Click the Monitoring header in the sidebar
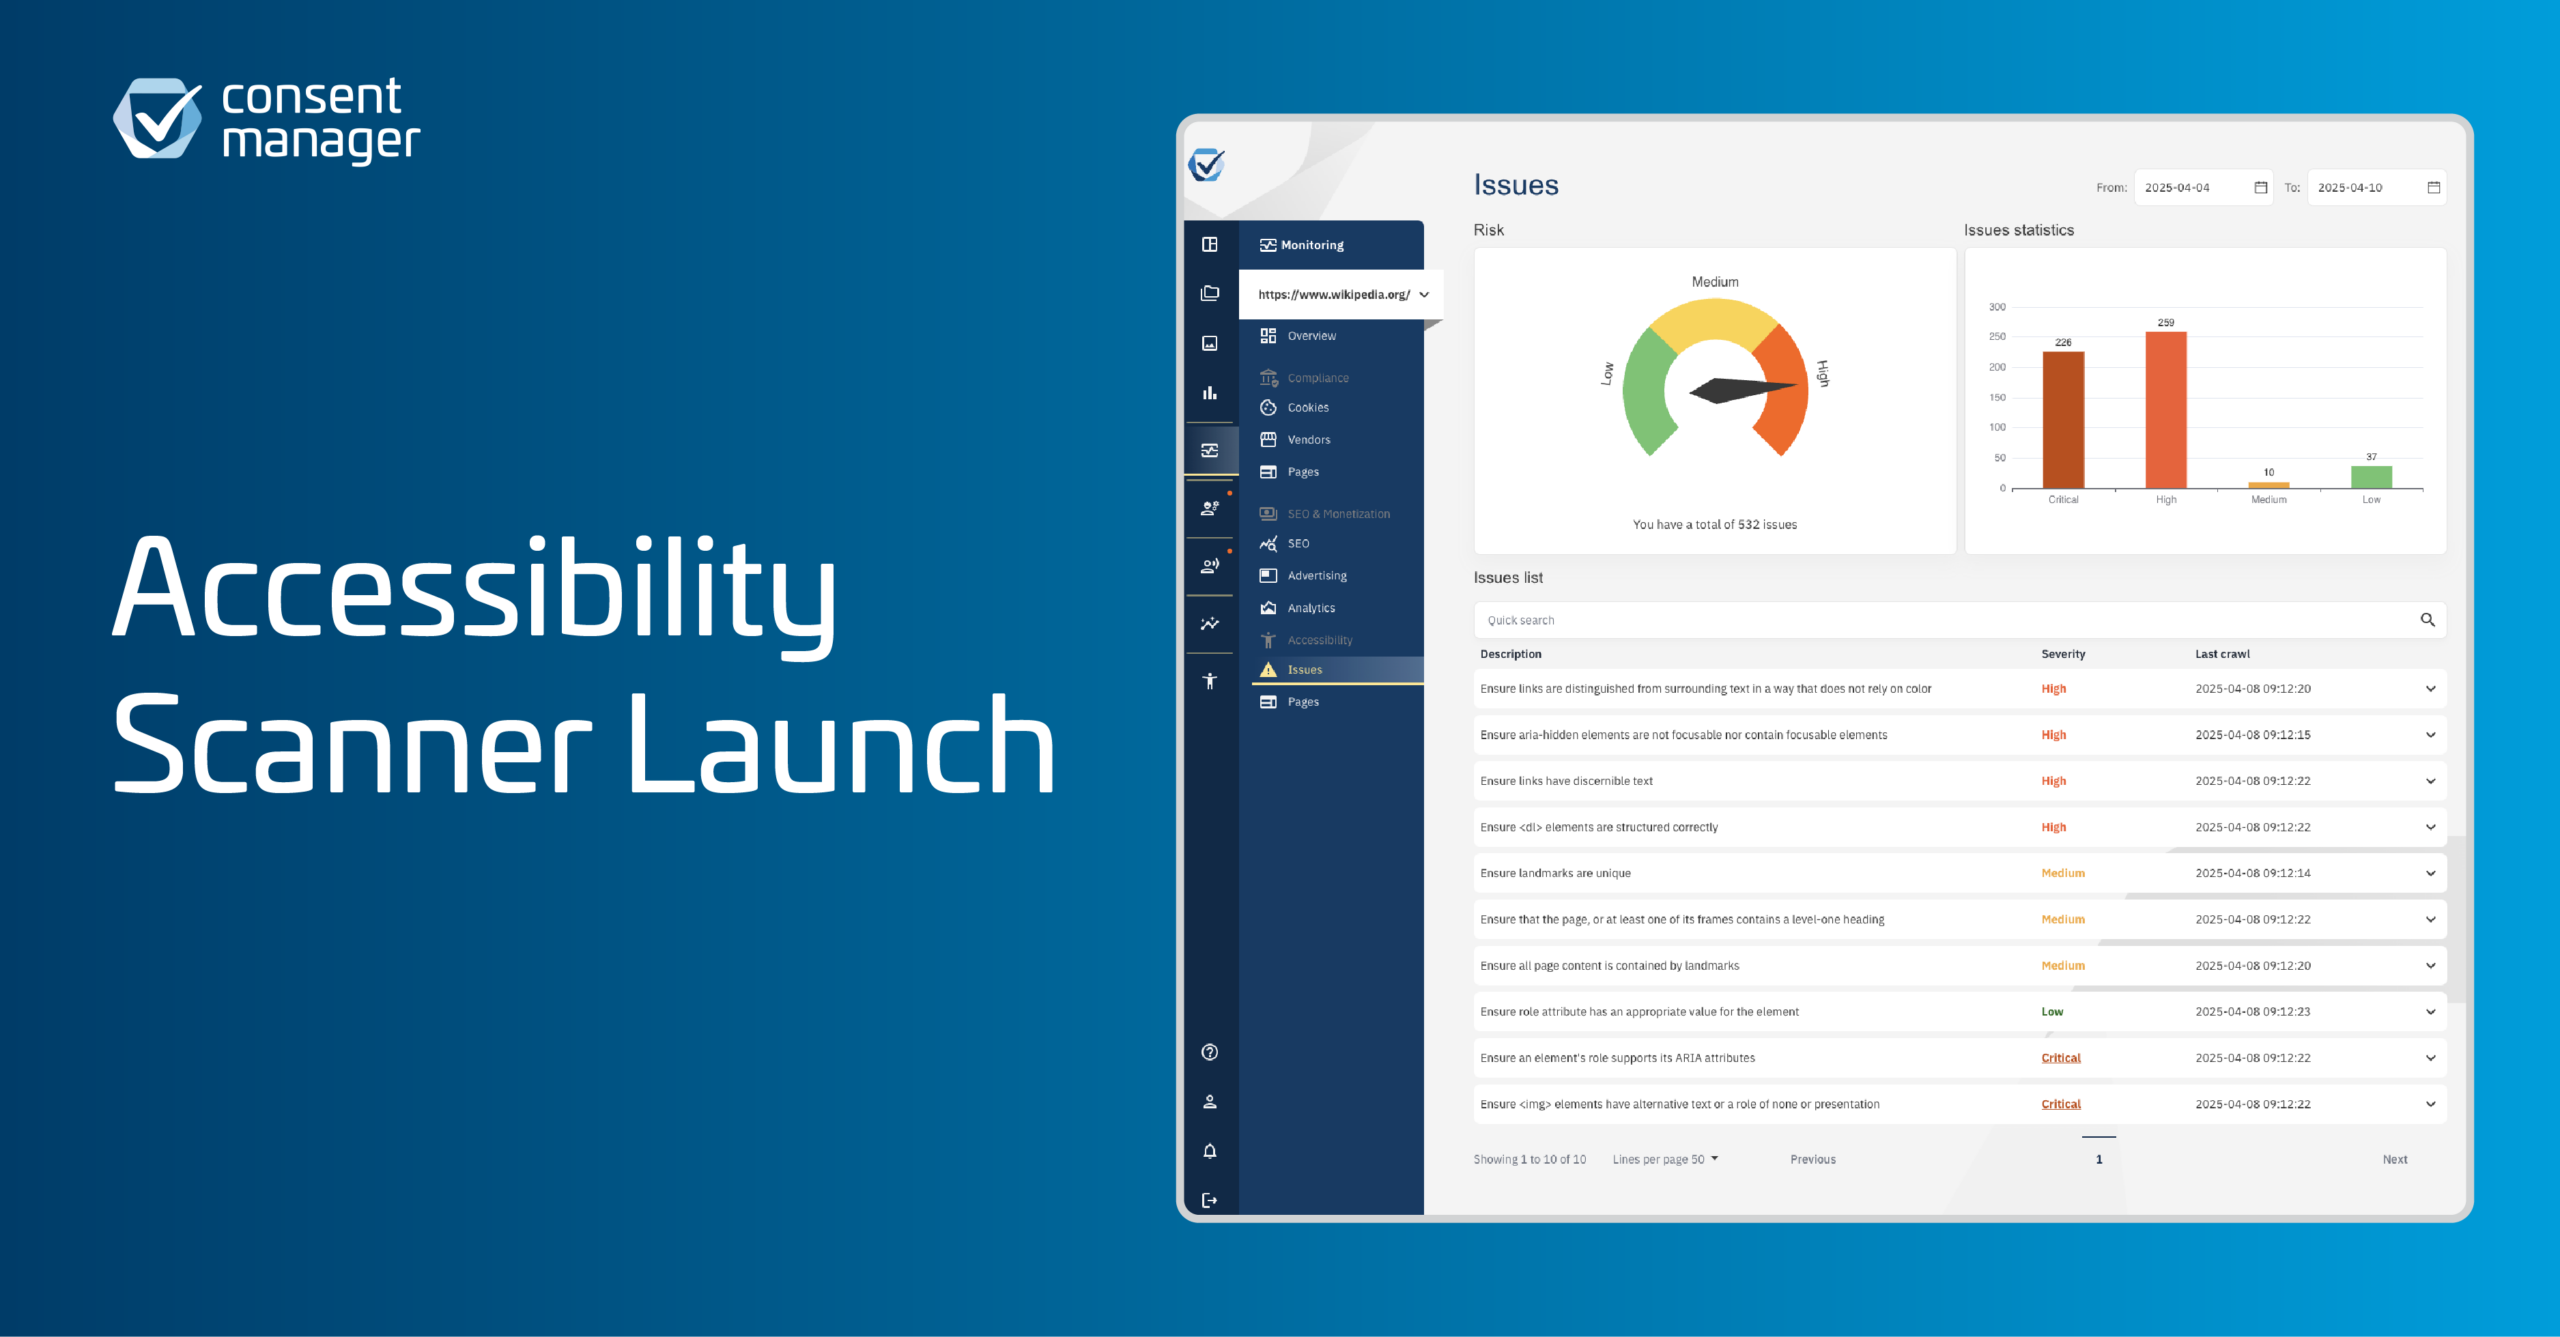This screenshot has width=2560, height=1337. 1302,245
